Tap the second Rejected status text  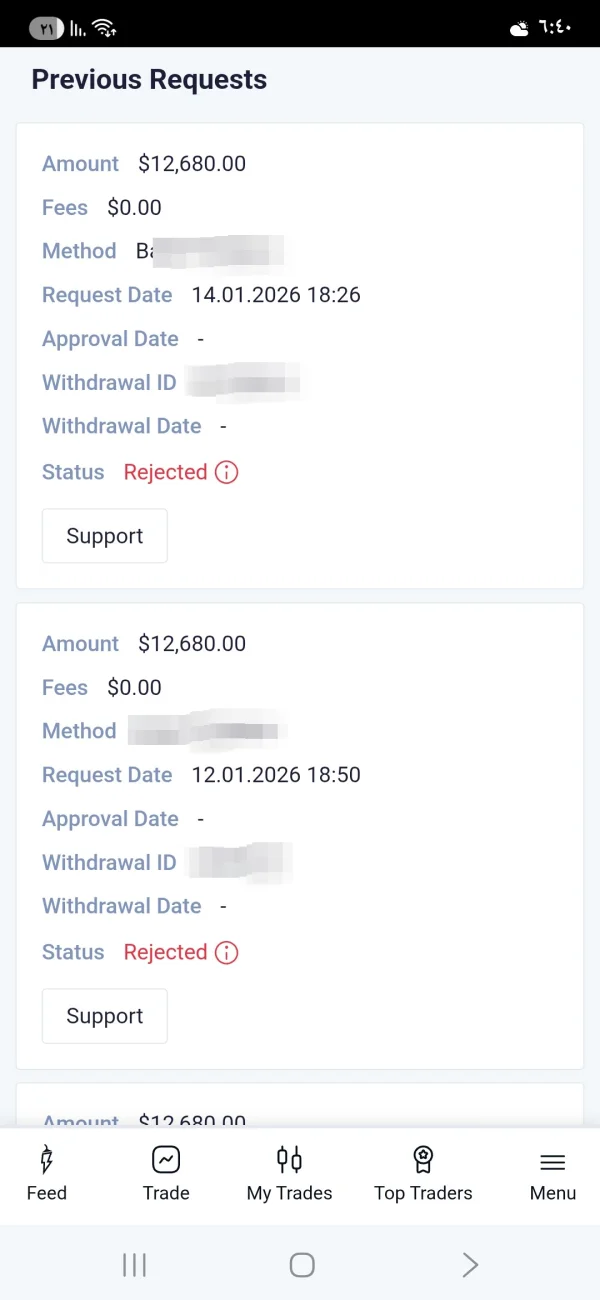tap(165, 952)
